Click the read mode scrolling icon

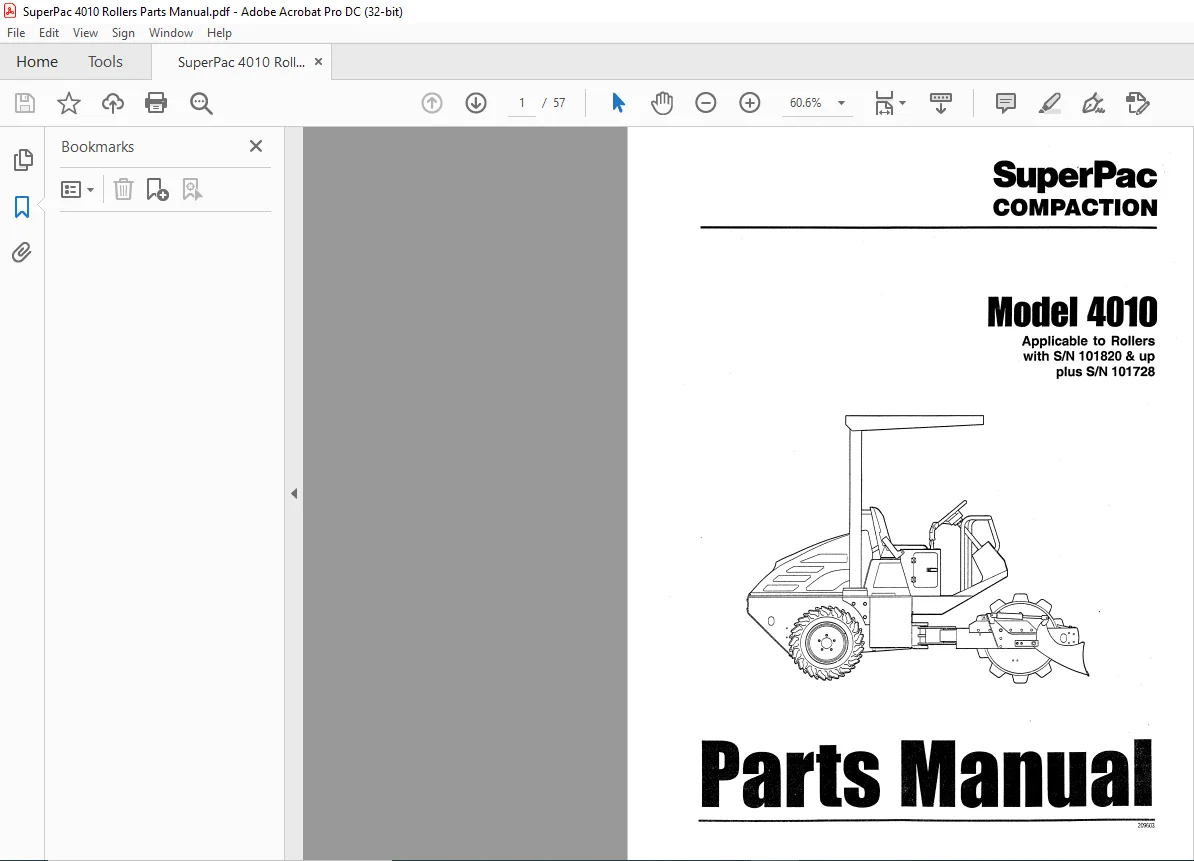coord(941,103)
